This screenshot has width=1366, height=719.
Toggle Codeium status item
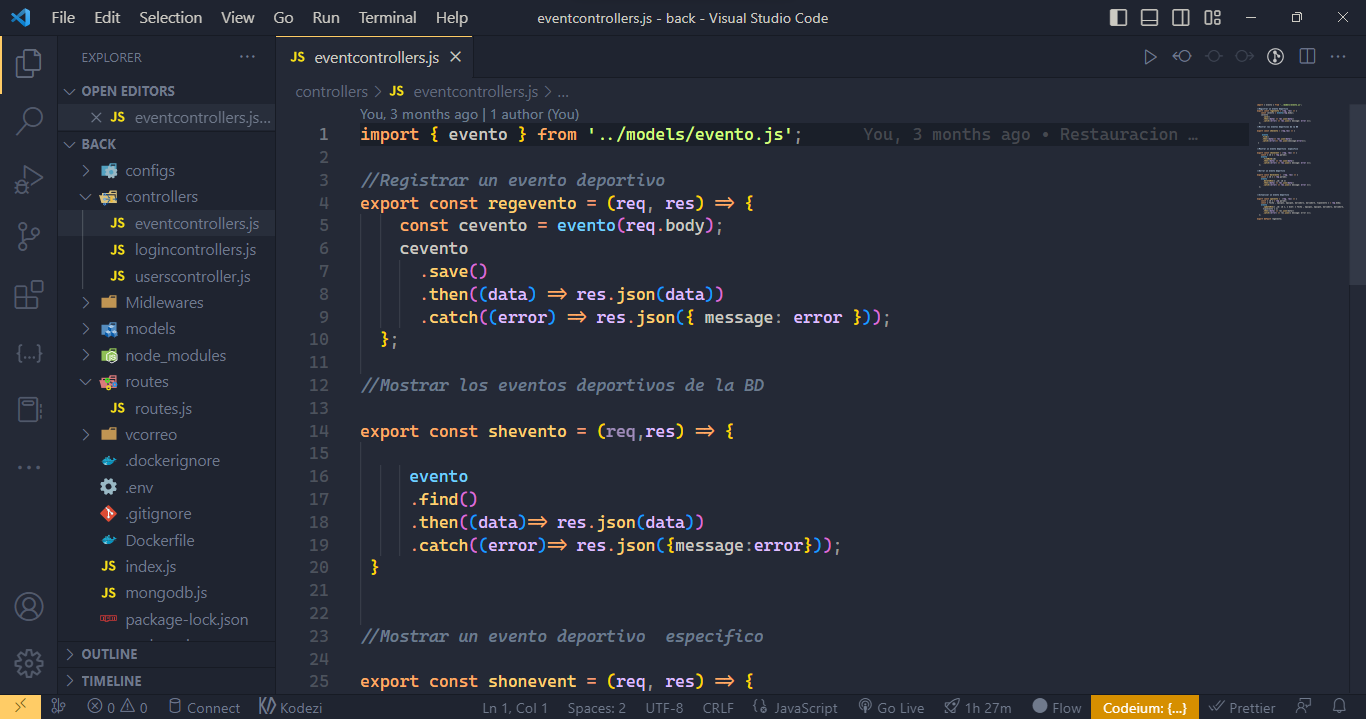tap(1145, 707)
